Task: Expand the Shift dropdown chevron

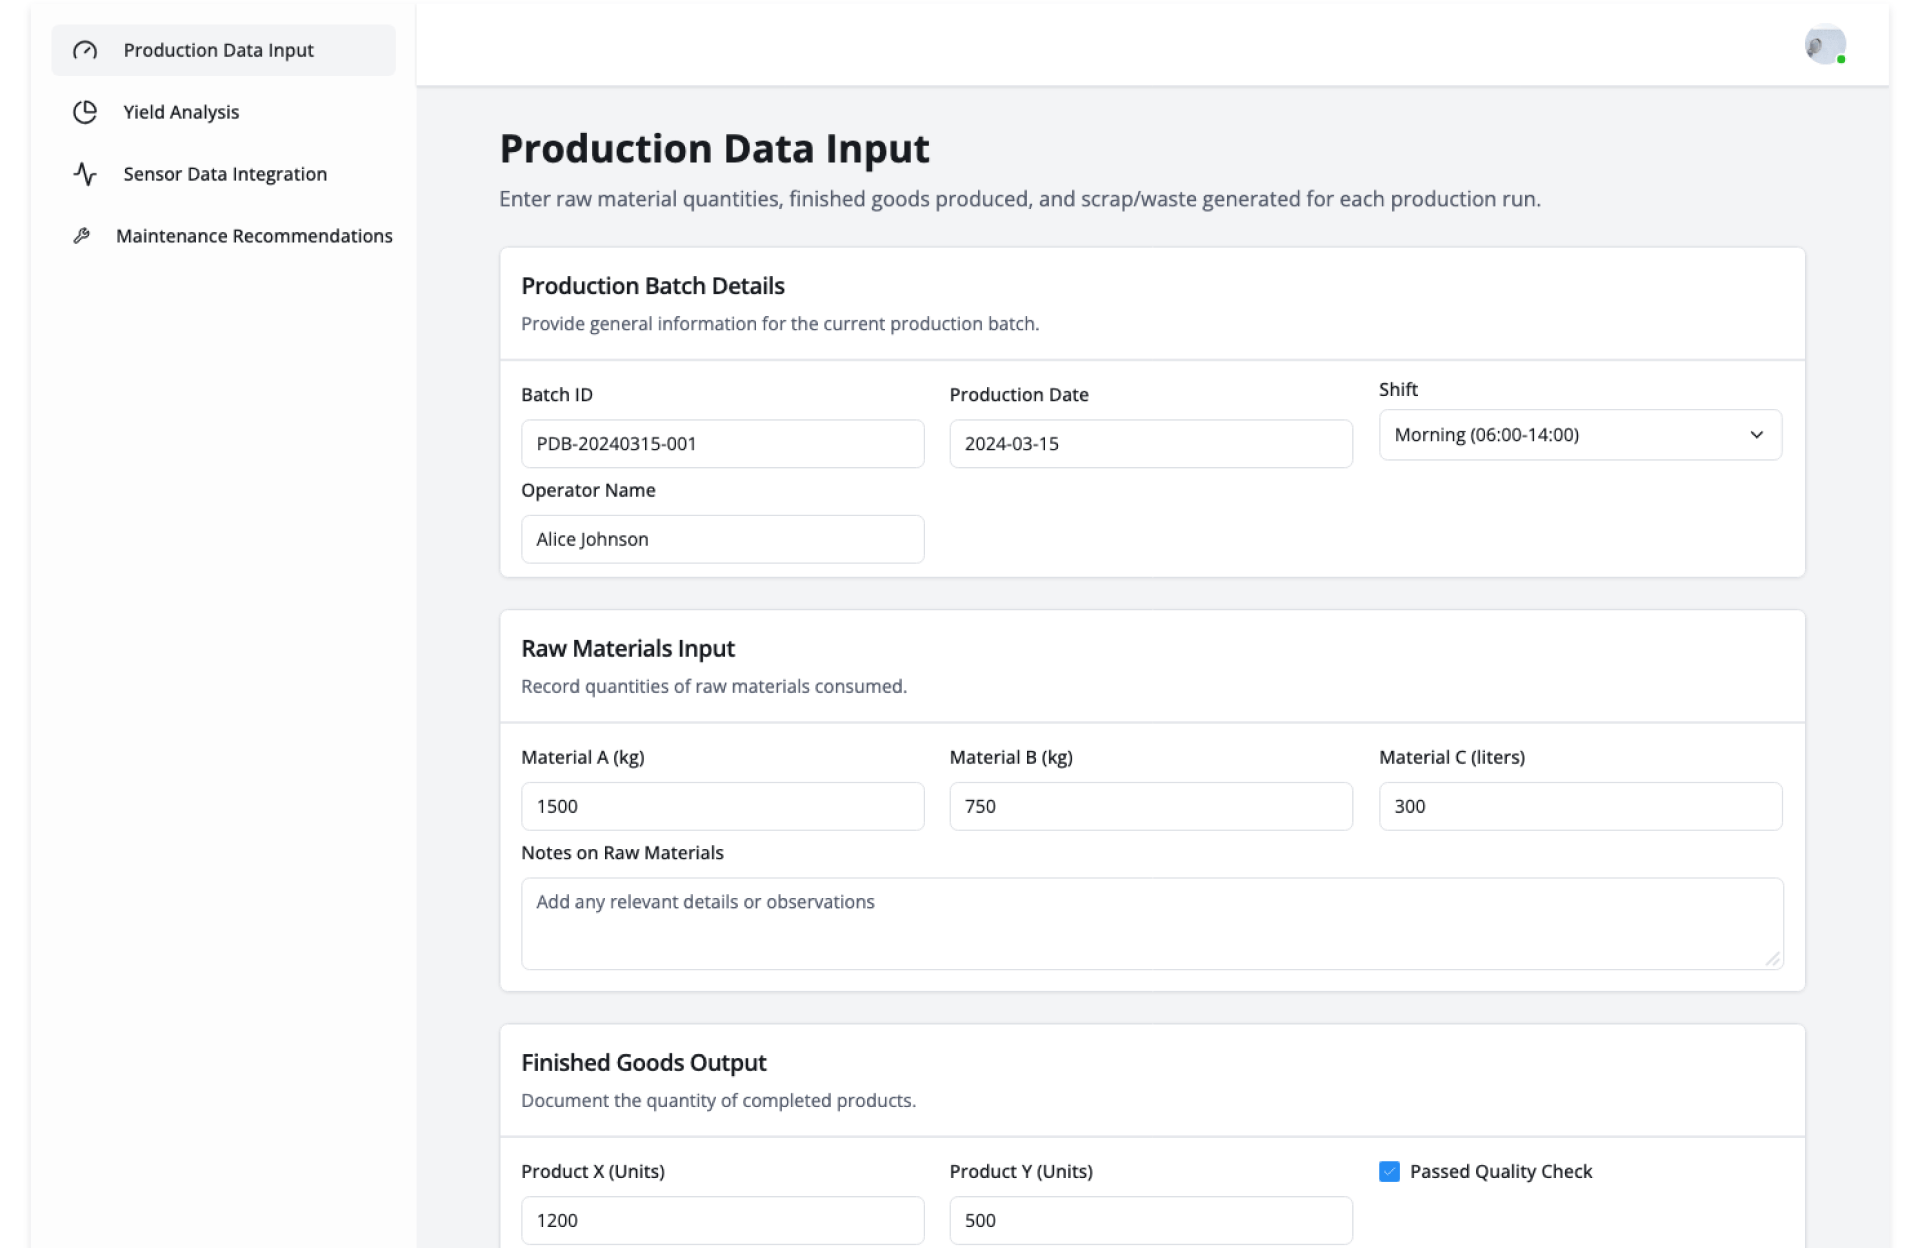Action: (x=1756, y=435)
